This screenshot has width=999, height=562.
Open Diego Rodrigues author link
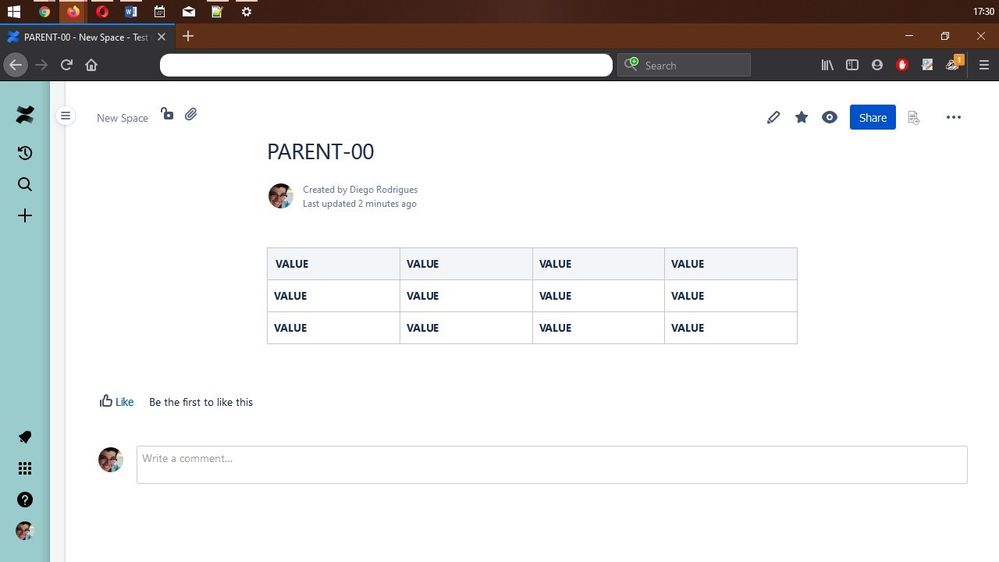click(x=383, y=189)
